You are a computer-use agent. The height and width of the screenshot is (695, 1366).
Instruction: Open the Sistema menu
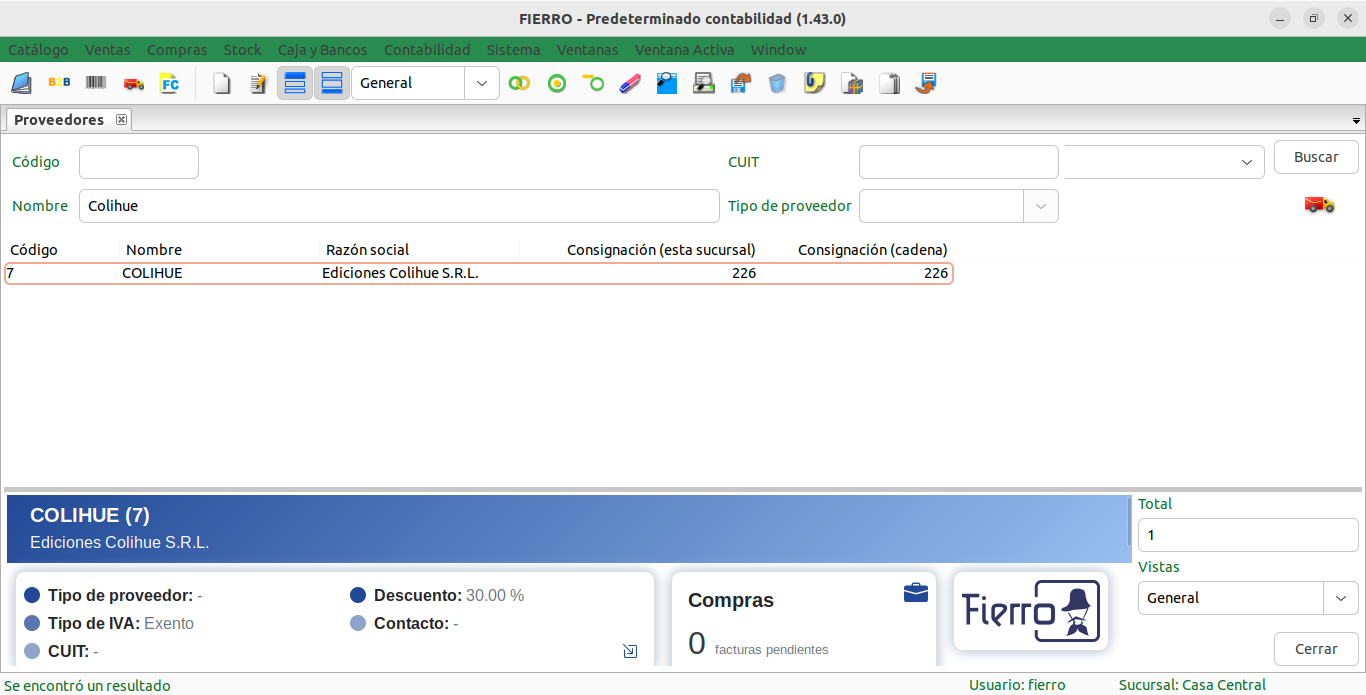513,49
